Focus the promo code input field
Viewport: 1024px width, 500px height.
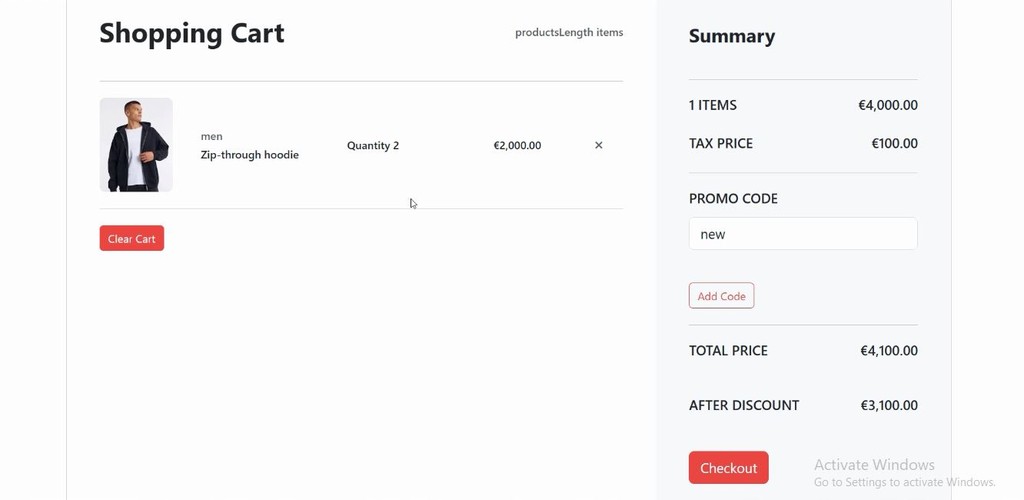click(802, 234)
